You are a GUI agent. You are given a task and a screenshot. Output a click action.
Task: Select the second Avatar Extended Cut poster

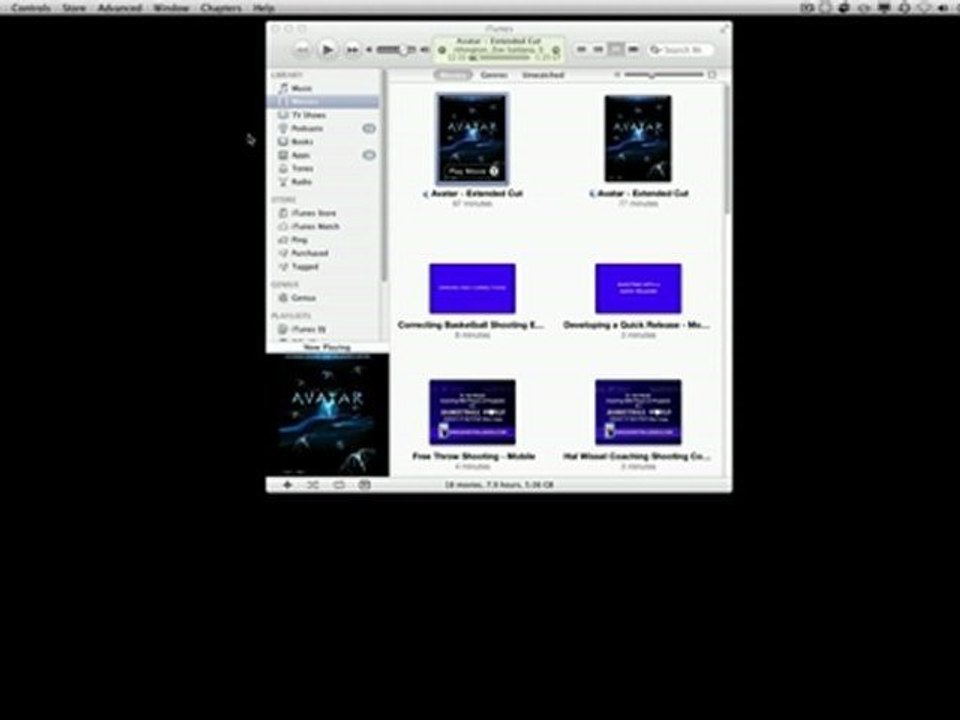coord(638,139)
